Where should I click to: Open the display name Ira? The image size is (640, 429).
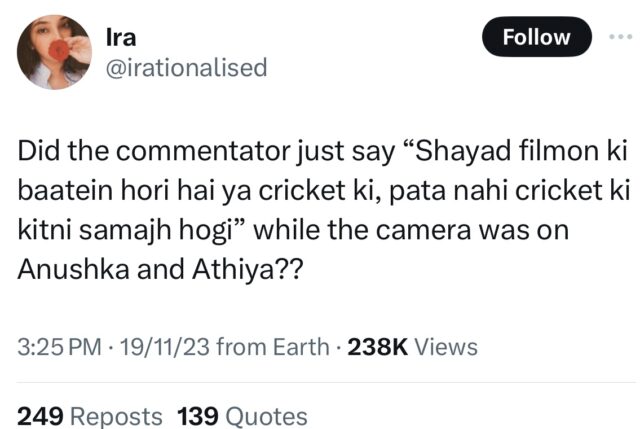coord(121,36)
